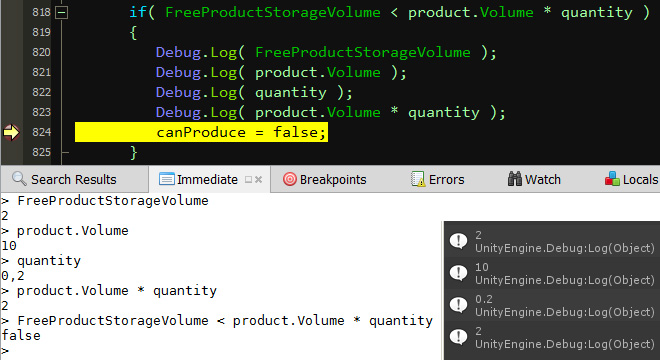Select the first Unity log entry showing 2
Image resolution: width=660 pixels, height=360 pixels.
[x=552, y=241]
